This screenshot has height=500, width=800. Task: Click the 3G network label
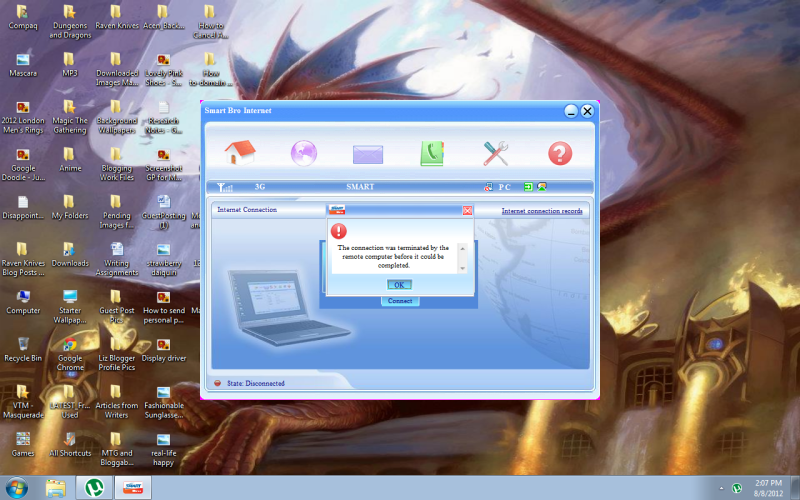(x=260, y=187)
